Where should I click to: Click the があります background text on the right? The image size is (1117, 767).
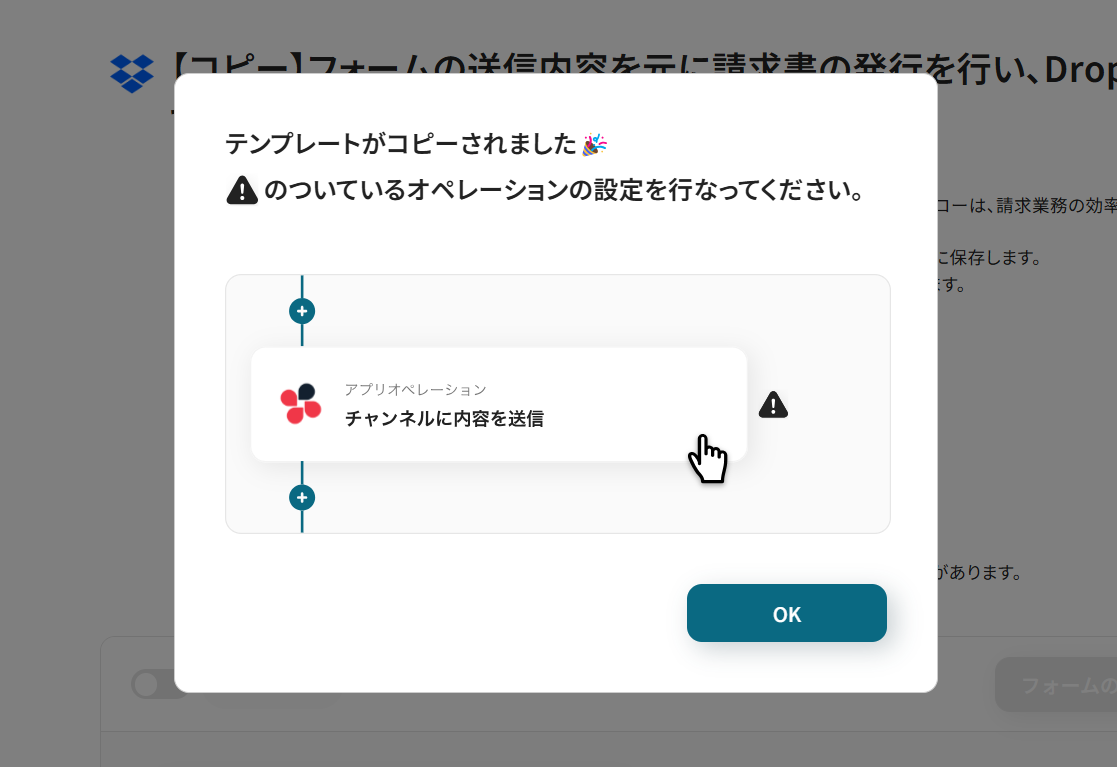(x=980, y=572)
